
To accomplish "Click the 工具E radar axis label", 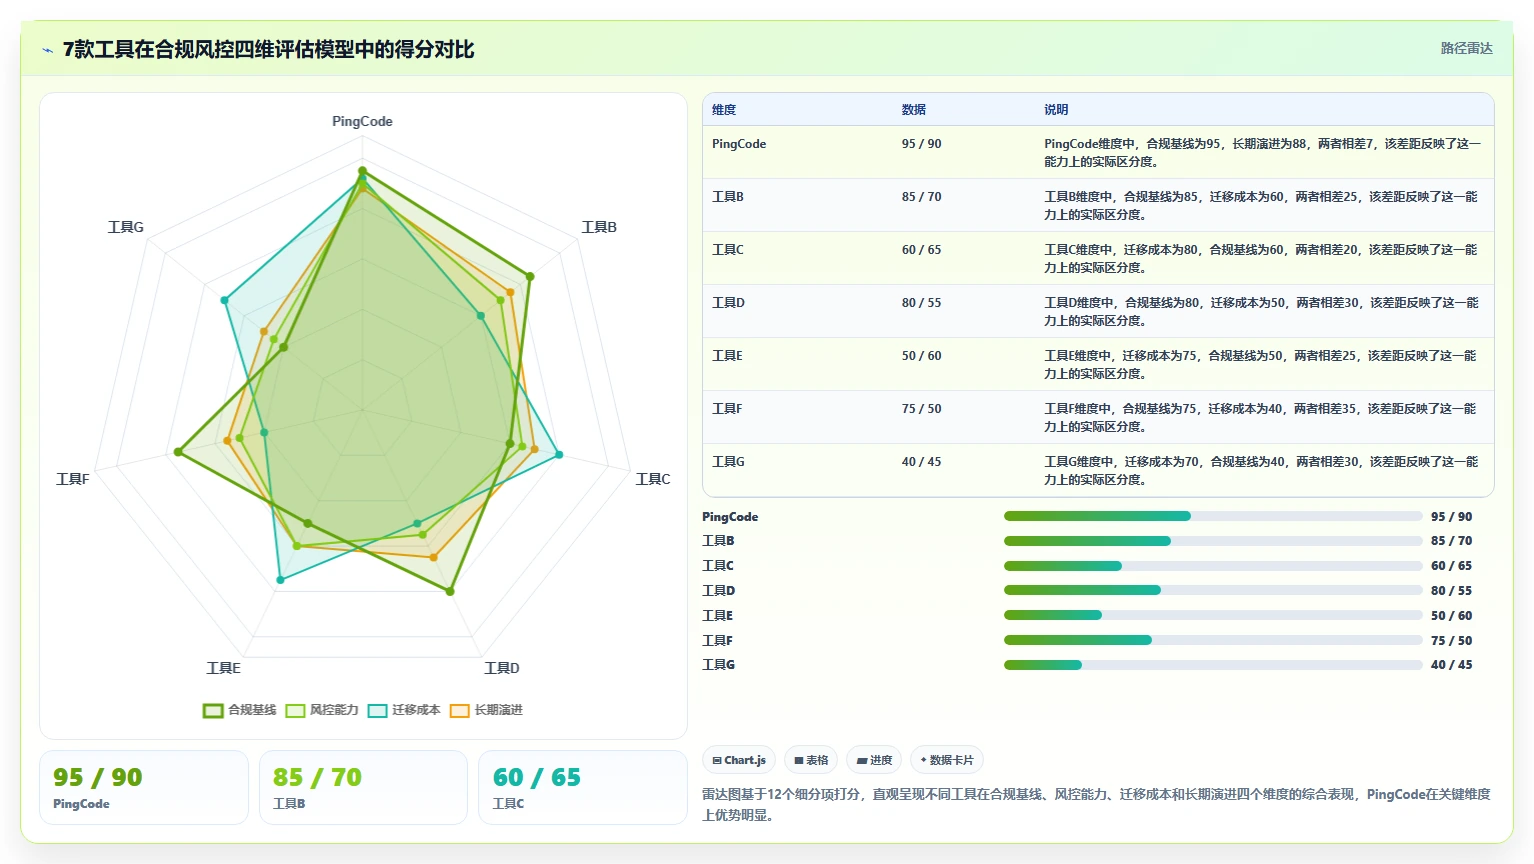I will [x=223, y=668].
